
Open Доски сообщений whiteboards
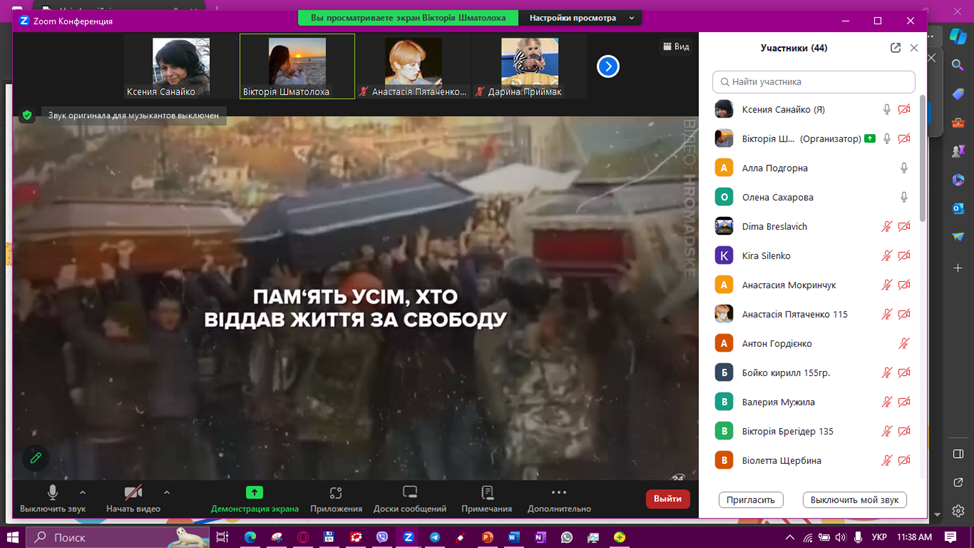409,499
